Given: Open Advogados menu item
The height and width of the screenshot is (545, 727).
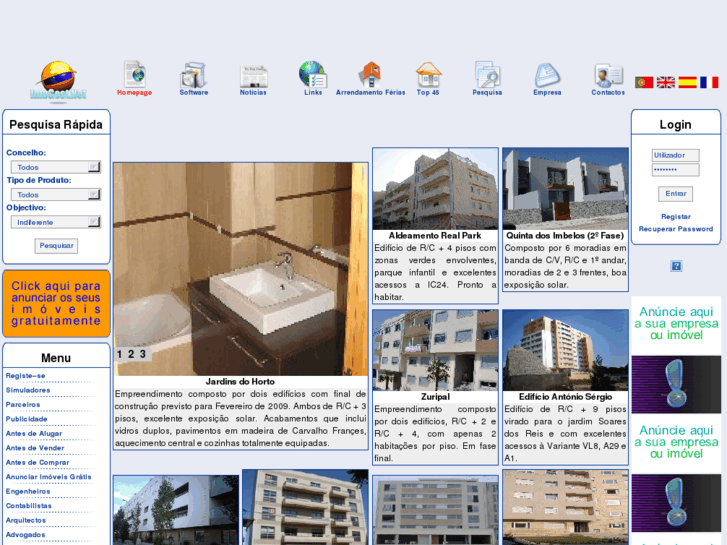Looking at the screenshot, I should [x=26, y=534].
